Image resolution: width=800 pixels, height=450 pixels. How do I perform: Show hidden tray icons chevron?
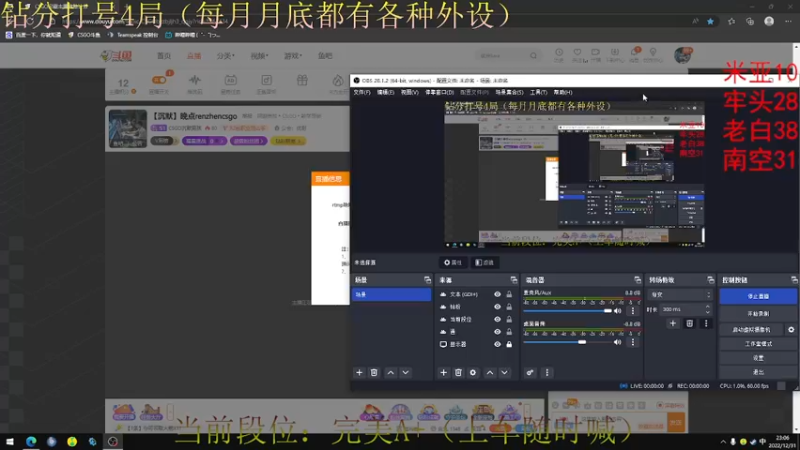722,442
